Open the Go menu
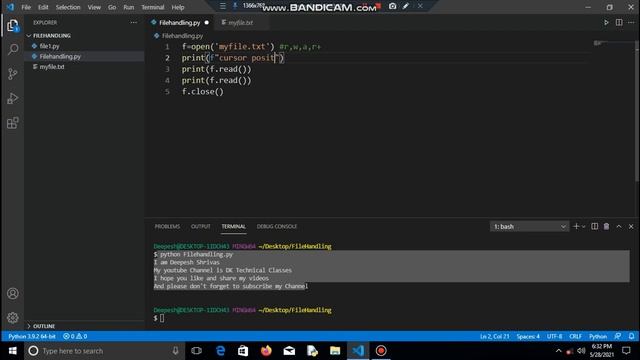640x360 pixels. click(x=112, y=7)
